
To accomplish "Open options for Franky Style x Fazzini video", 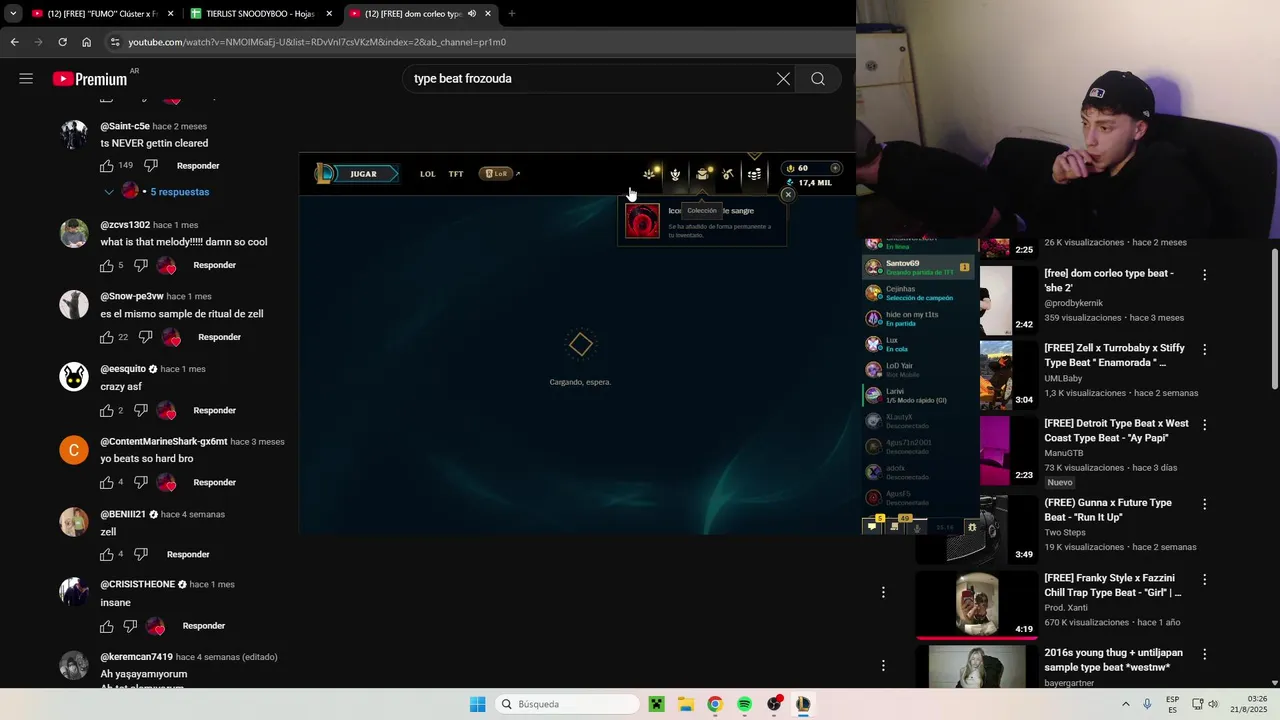I will [1205, 579].
